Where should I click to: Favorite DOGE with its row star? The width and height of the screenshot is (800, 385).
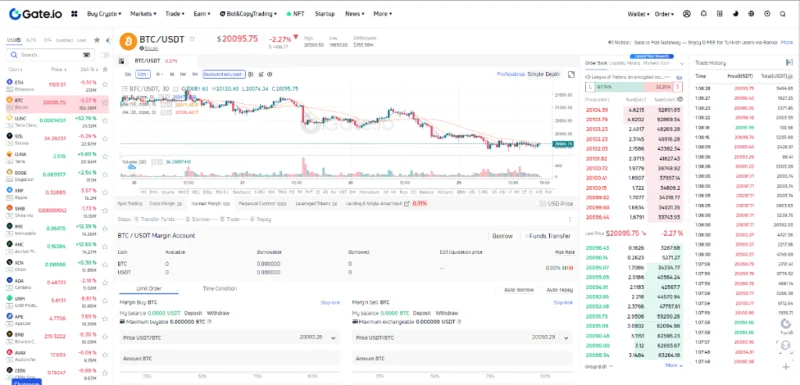tap(105, 175)
